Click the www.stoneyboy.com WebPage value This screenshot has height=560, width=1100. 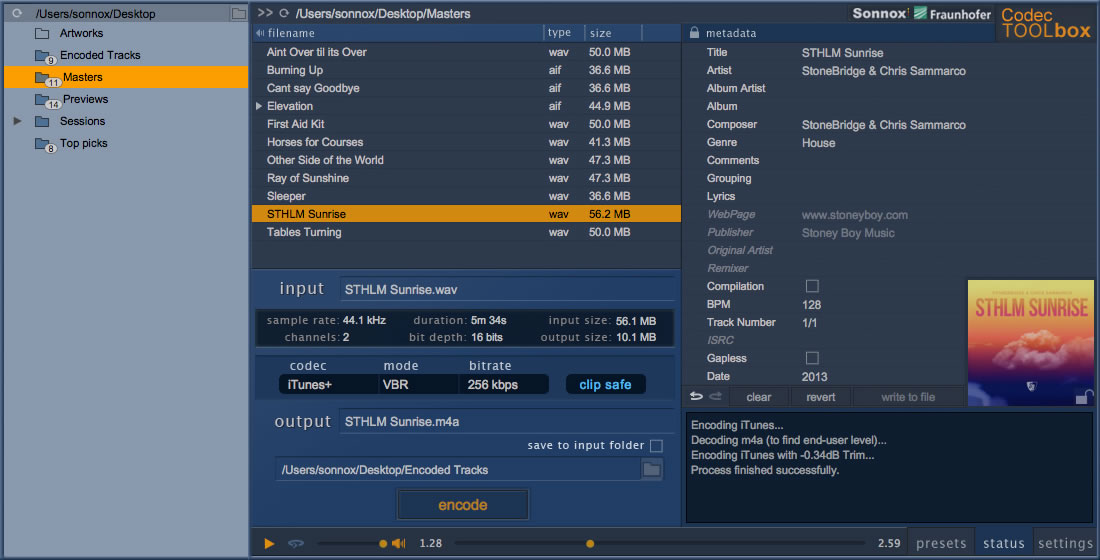tap(854, 215)
